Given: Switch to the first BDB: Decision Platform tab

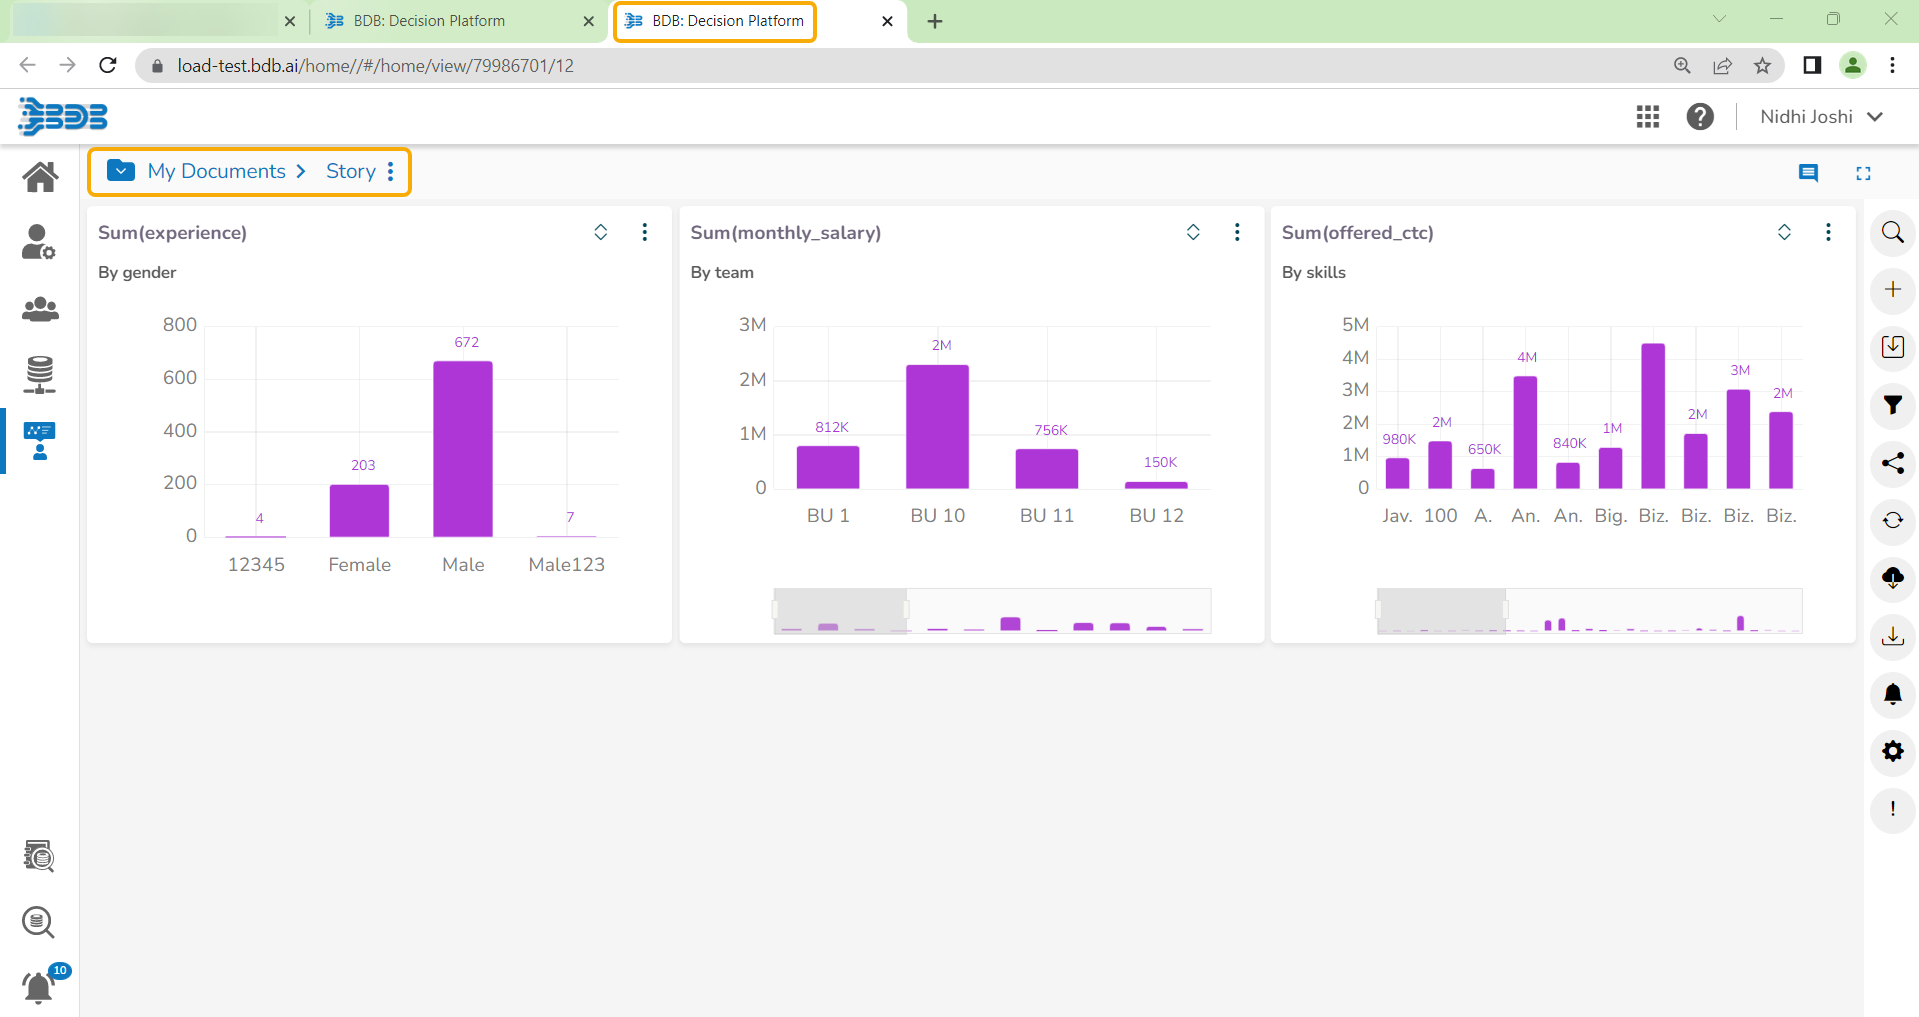Looking at the screenshot, I should click(x=428, y=21).
